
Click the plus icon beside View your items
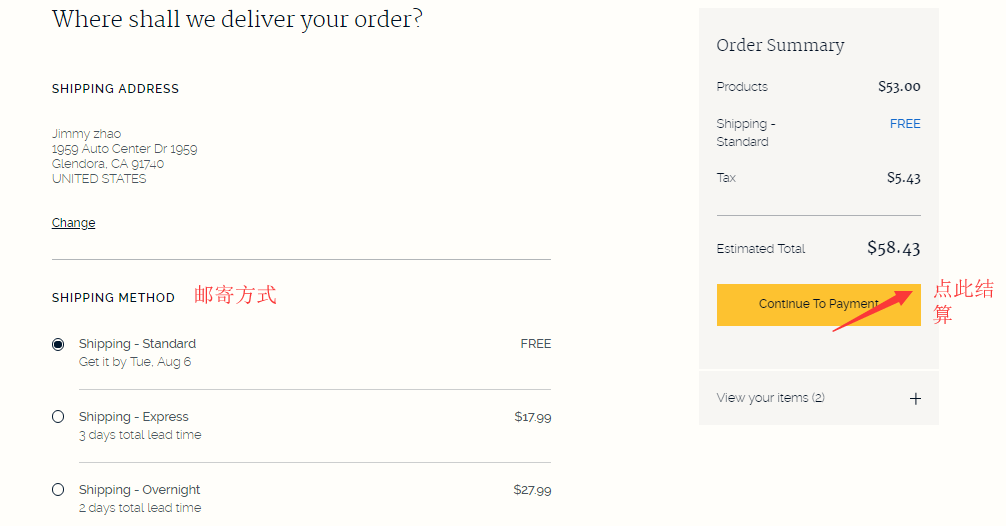click(915, 398)
